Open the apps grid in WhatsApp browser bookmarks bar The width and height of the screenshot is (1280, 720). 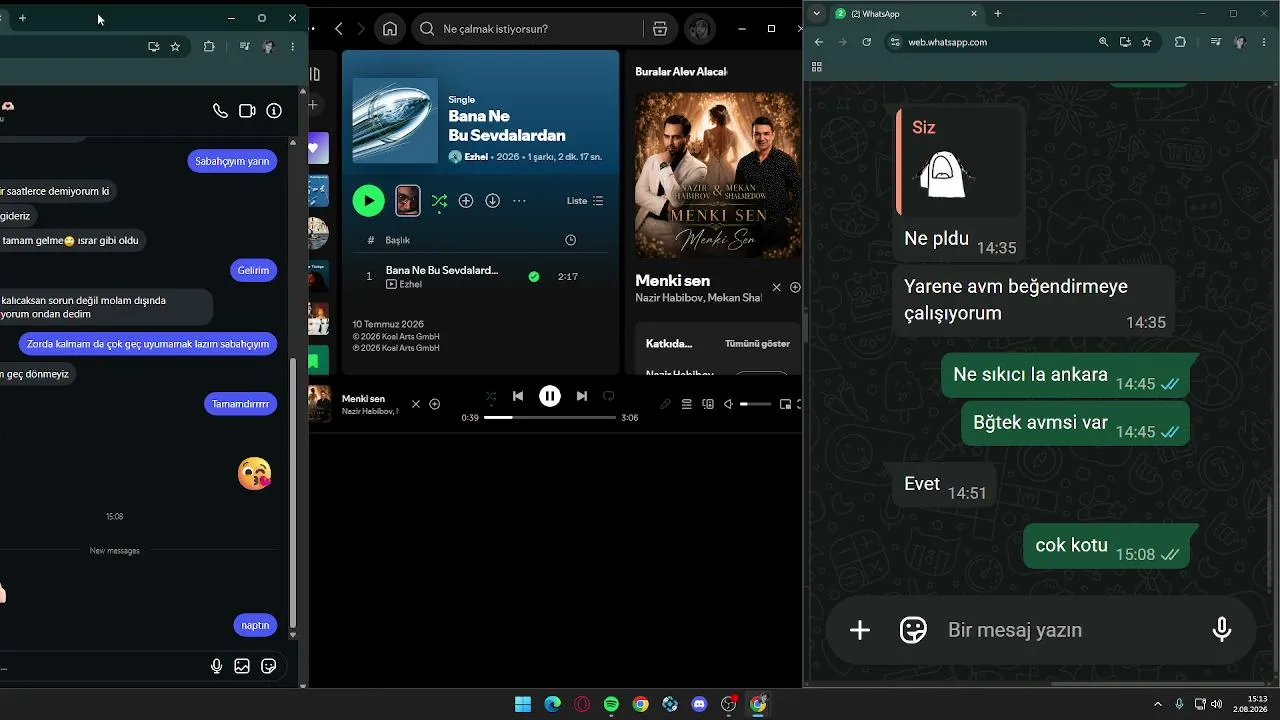coord(817,67)
